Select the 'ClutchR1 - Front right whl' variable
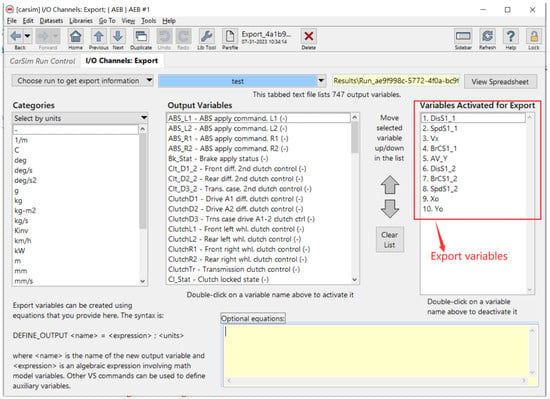The height and width of the screenshot is (399, 550). click(x=239, y=249)
